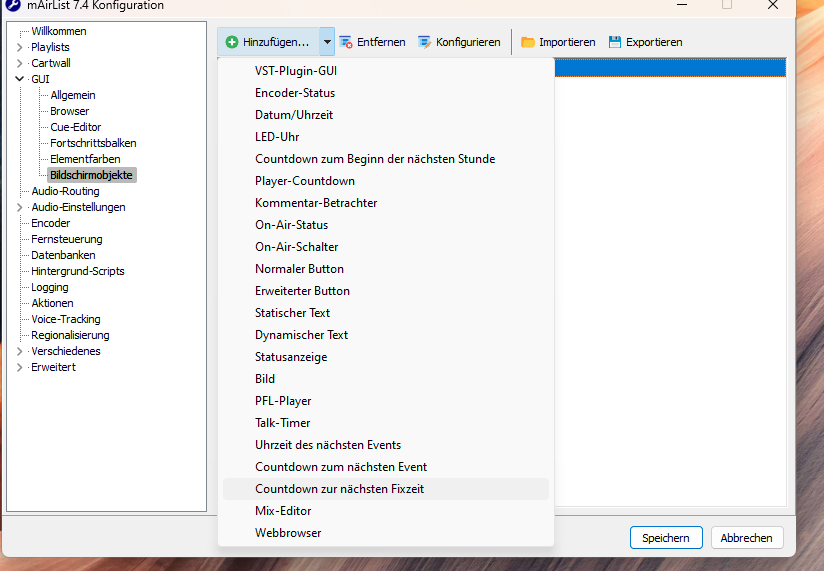Open Elementfarben settings in tree
Screen dimensions: 824x571
point(85,159)
